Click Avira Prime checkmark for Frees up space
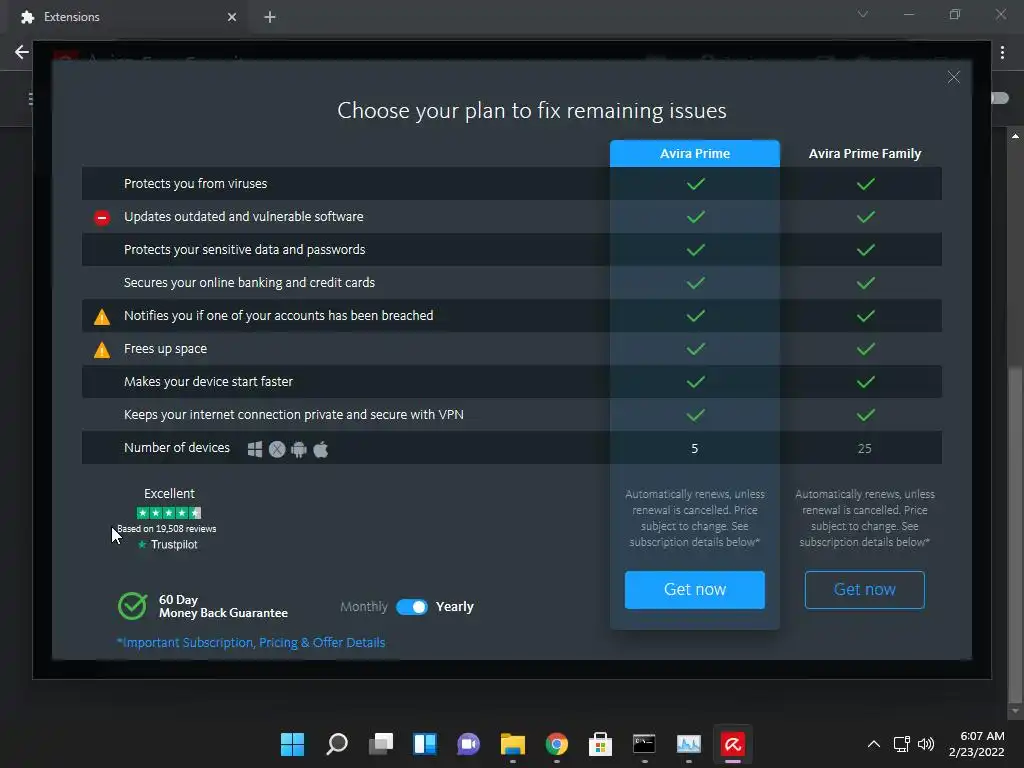 point(696,349)
